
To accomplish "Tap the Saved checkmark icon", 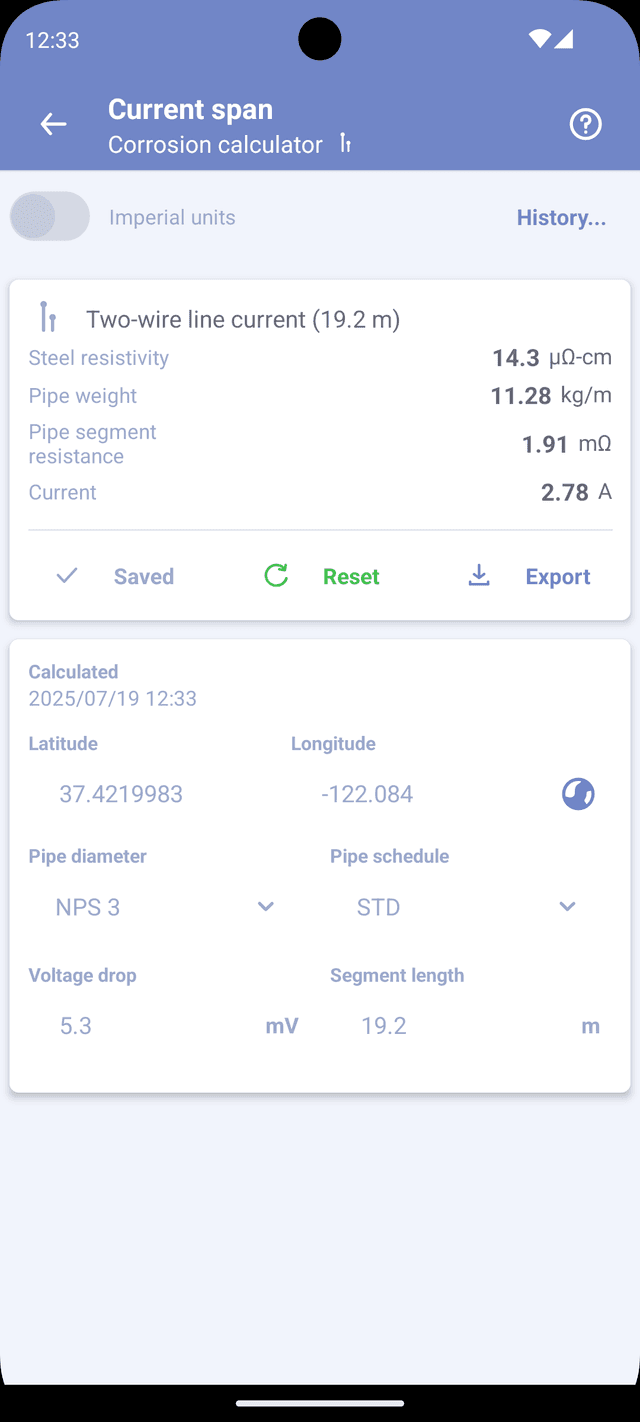I will point(67,576).
